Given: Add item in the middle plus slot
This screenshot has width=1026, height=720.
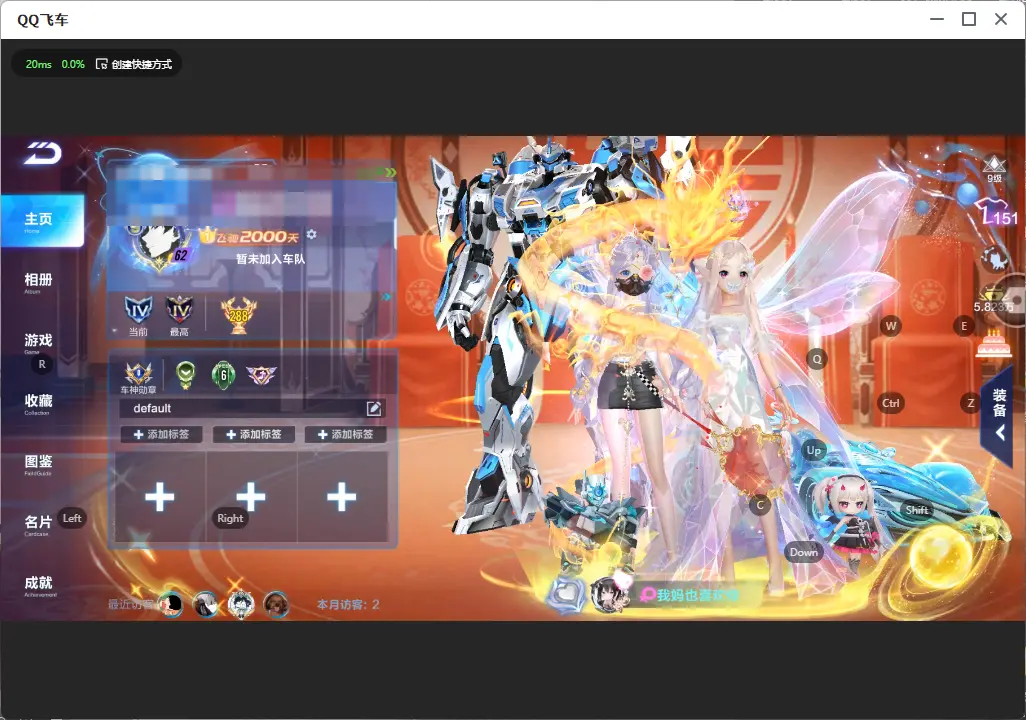Looking at the screenshot, I should tap(251, 497).
